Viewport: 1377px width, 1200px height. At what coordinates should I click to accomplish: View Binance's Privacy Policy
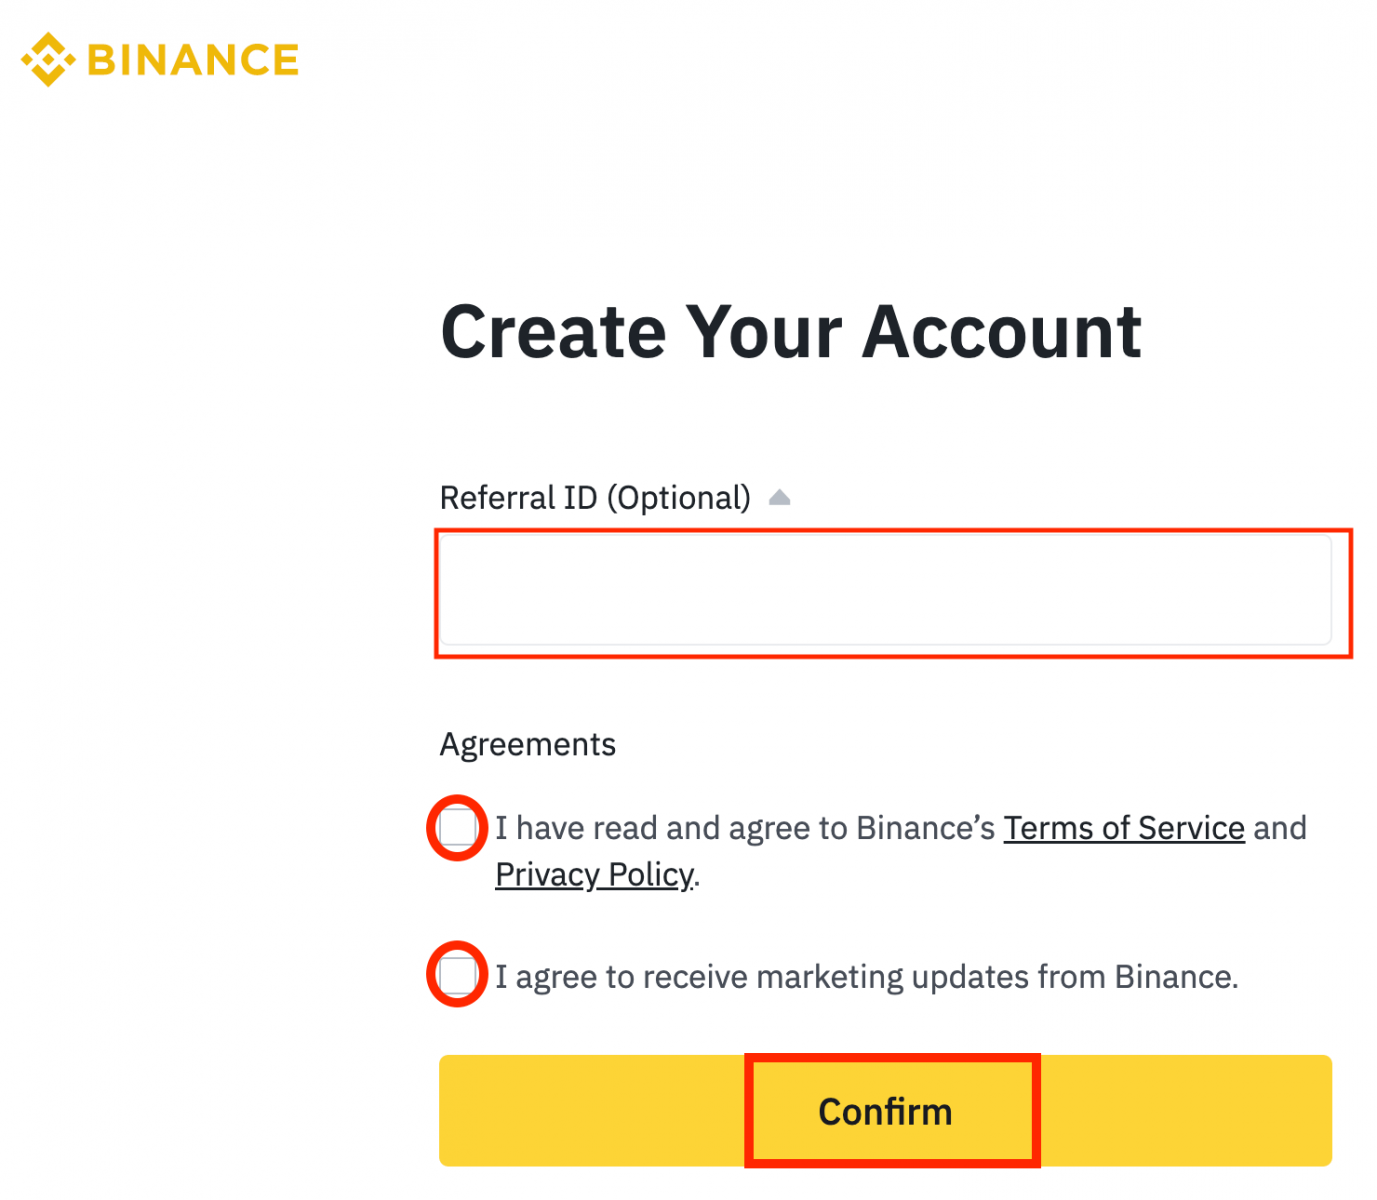tap(594, 874)
